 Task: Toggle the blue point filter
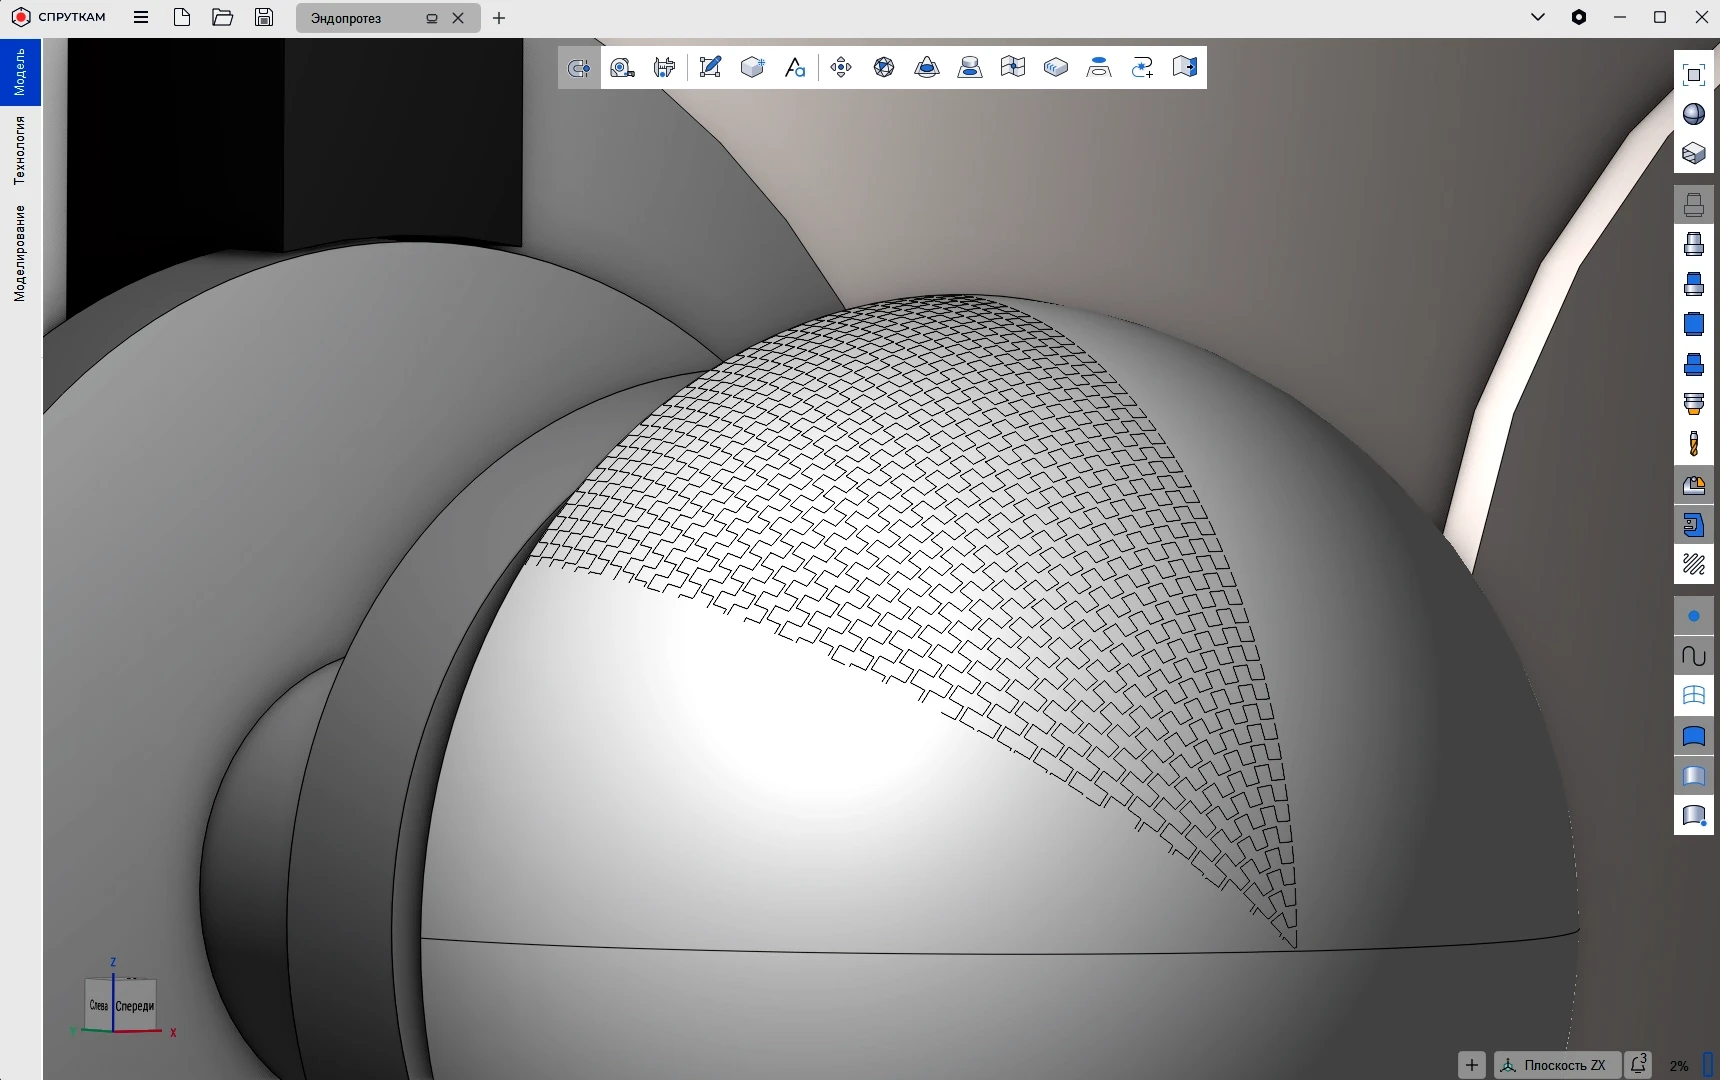point(1694,616)
